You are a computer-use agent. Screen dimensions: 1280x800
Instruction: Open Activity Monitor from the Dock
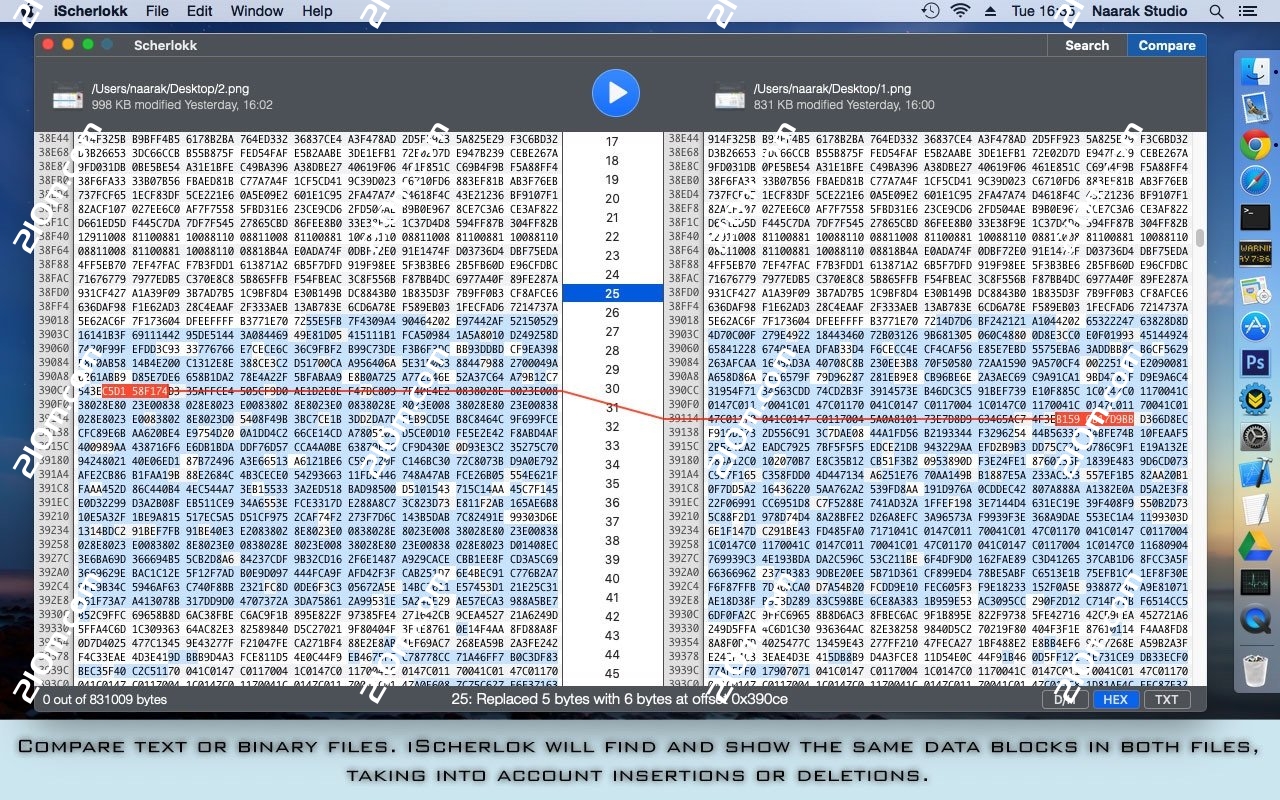click(1255, 582)
